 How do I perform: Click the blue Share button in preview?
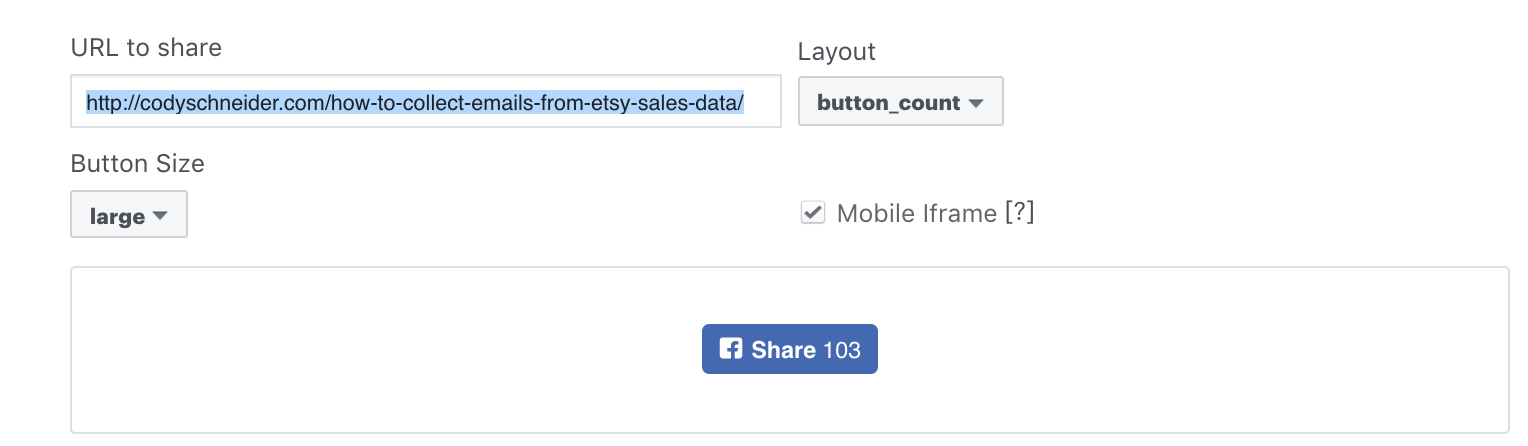790,349
